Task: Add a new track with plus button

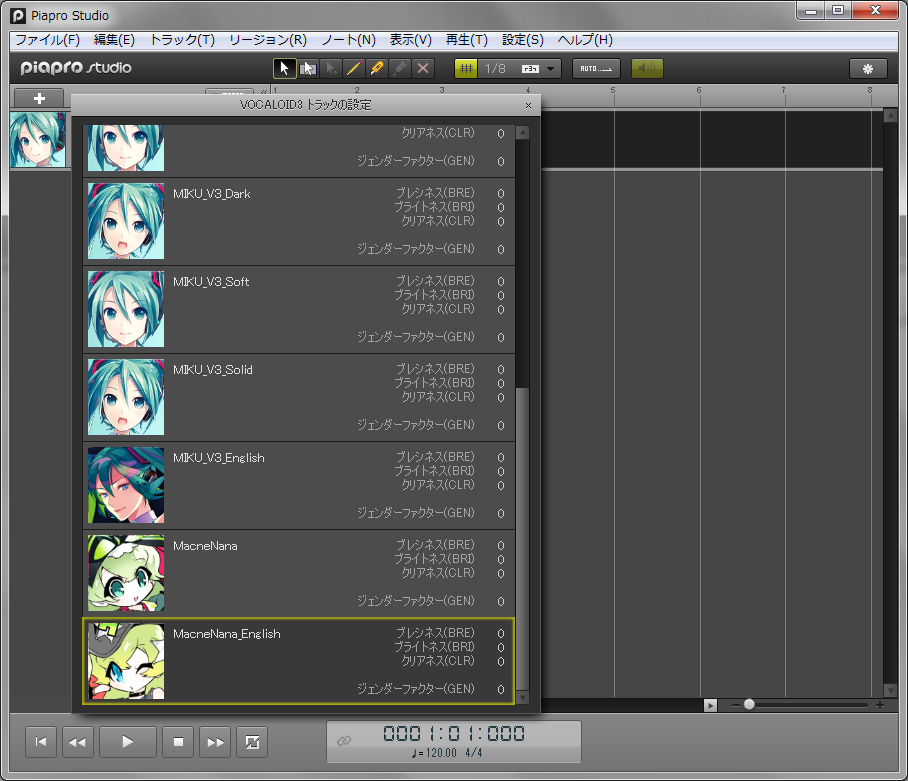Action: coord(39,98)
